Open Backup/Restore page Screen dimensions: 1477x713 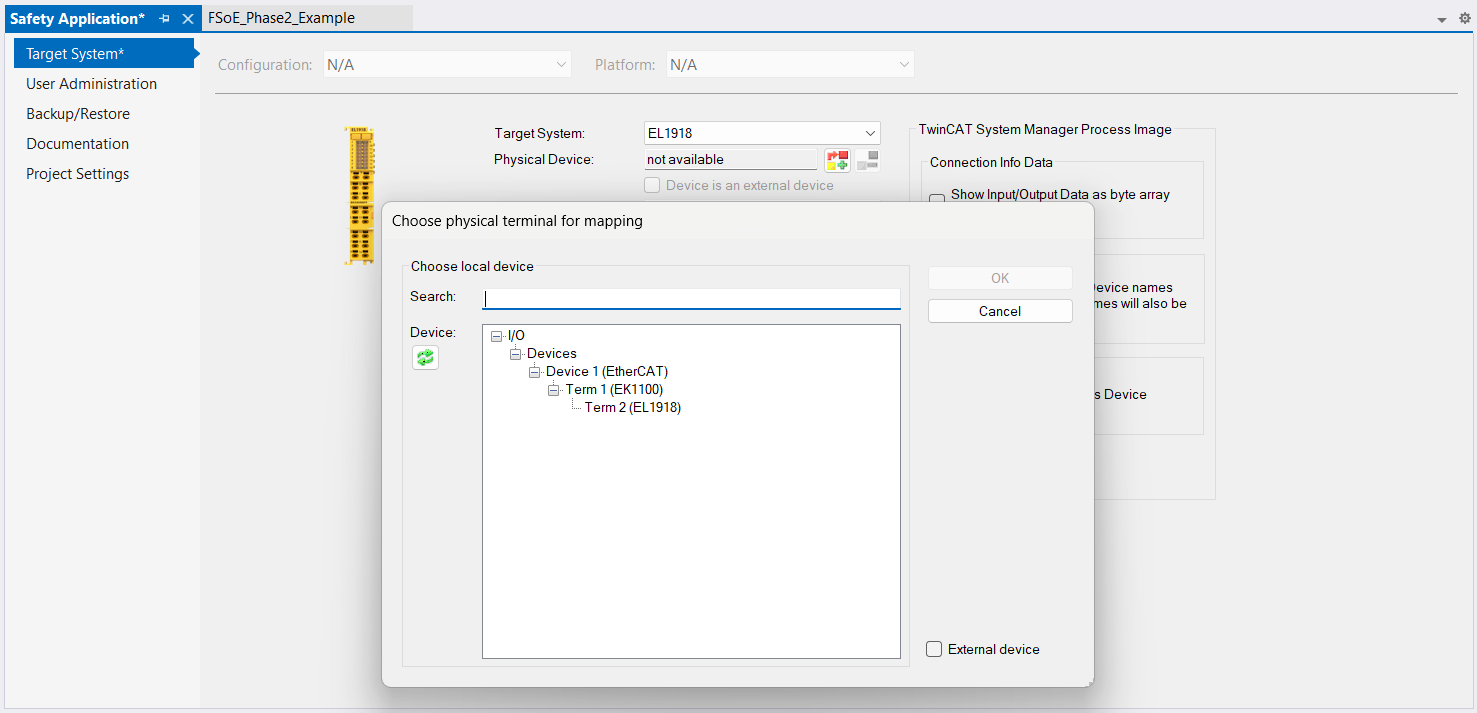click(78, 114)
